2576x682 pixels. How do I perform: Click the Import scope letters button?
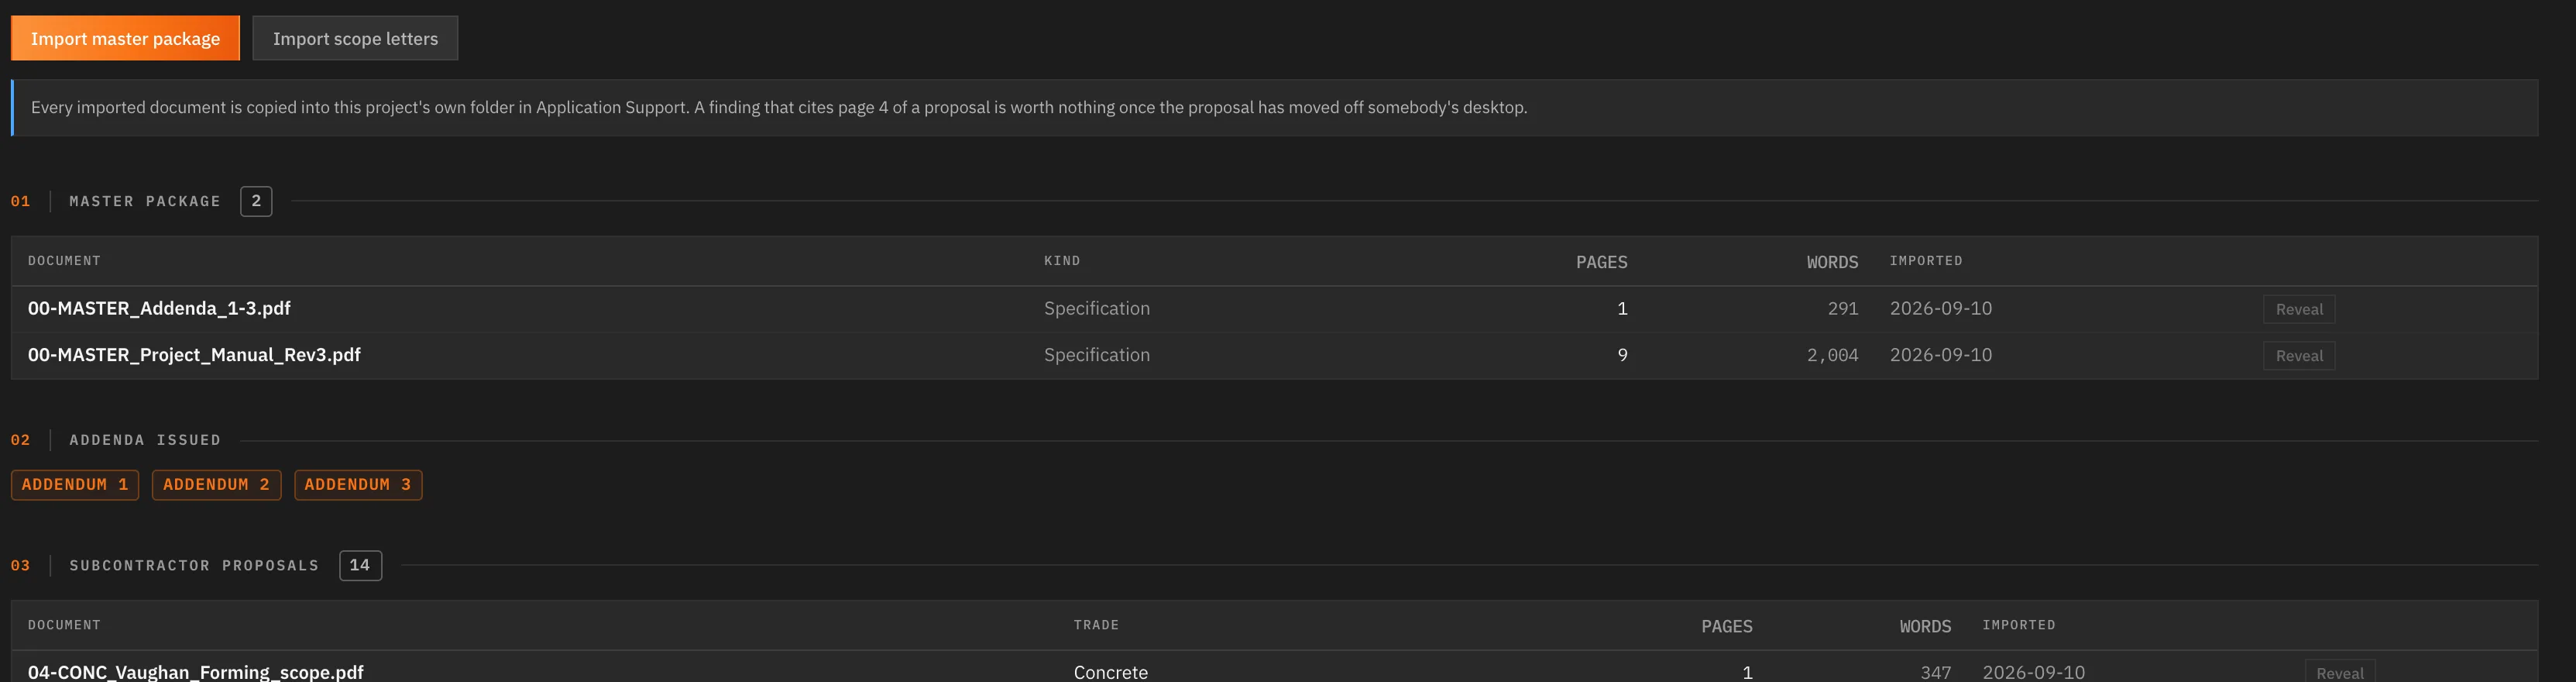[x=355, y=38]
